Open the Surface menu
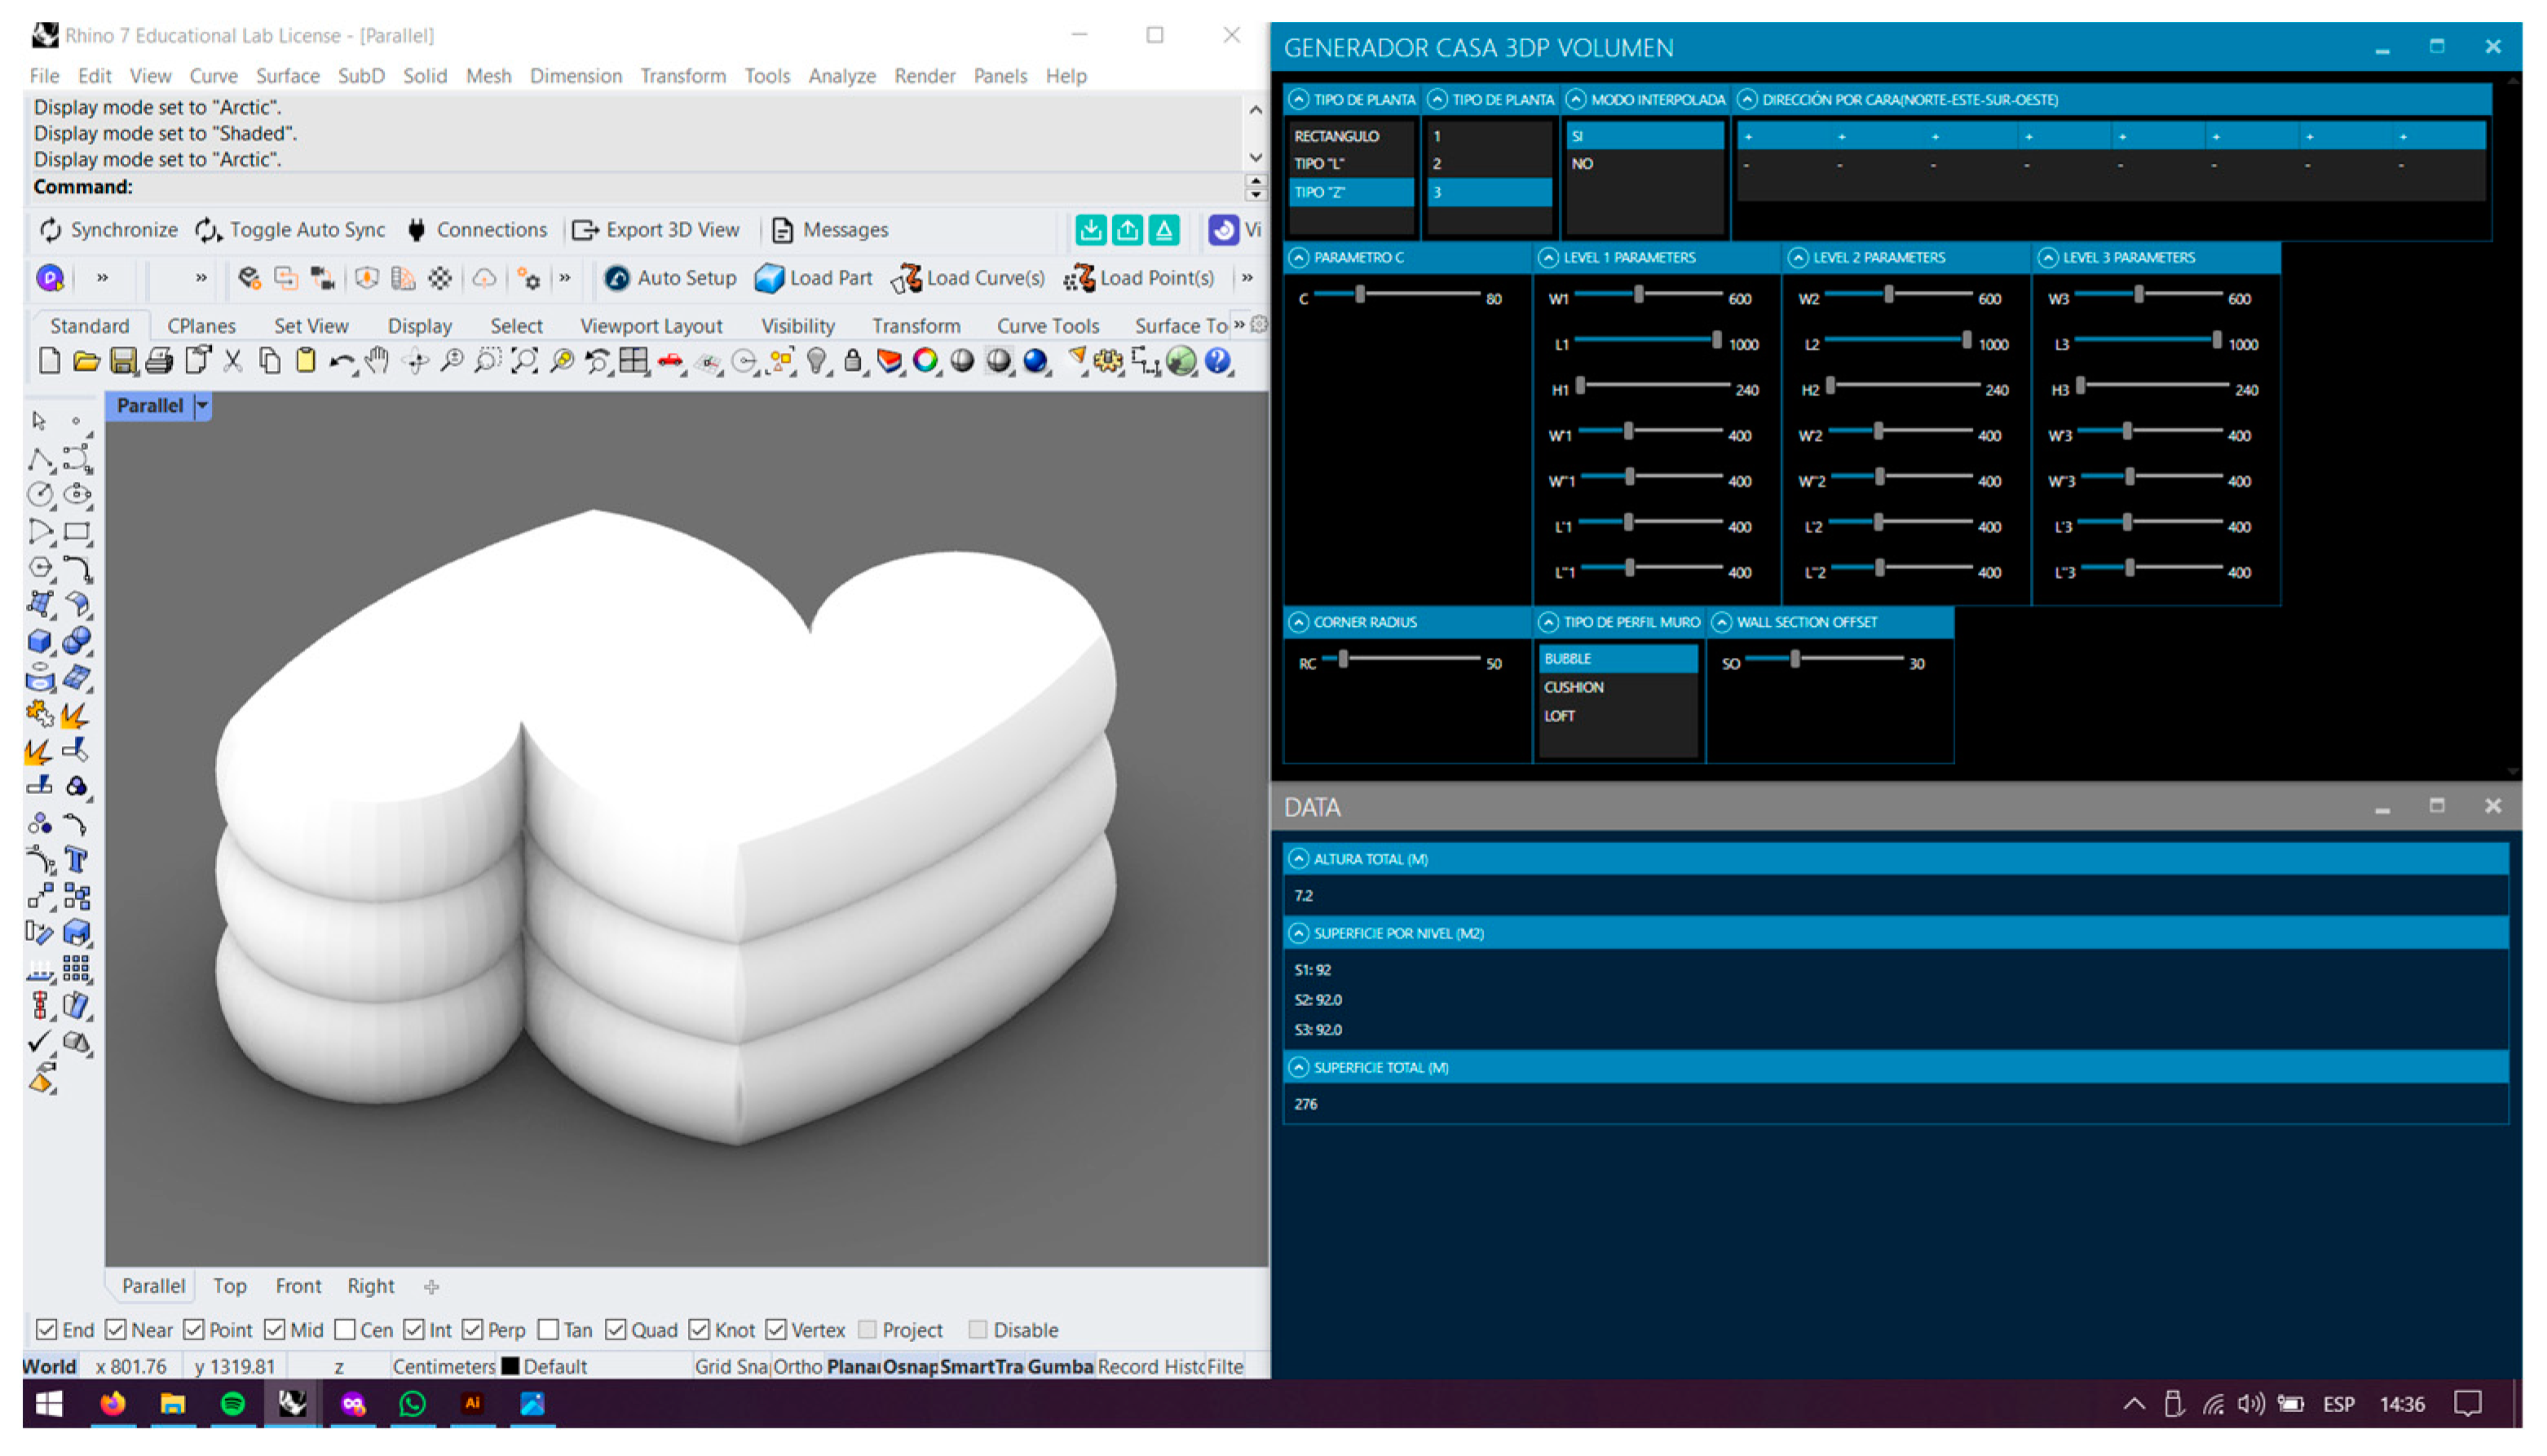Image resolution: width=2547 pixels, height=1456 pixels. click(287, 76)
